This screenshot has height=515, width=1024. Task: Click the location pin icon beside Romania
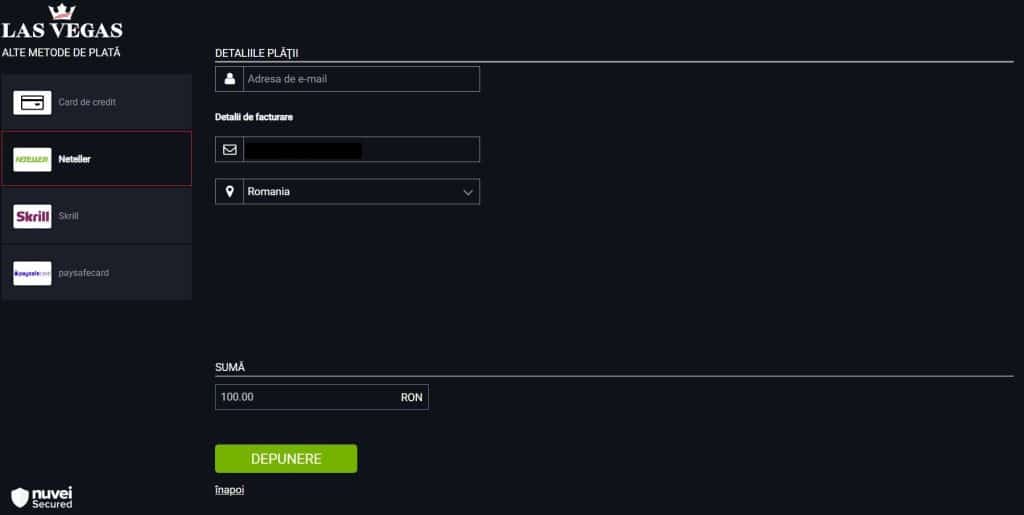pos(229,191)
